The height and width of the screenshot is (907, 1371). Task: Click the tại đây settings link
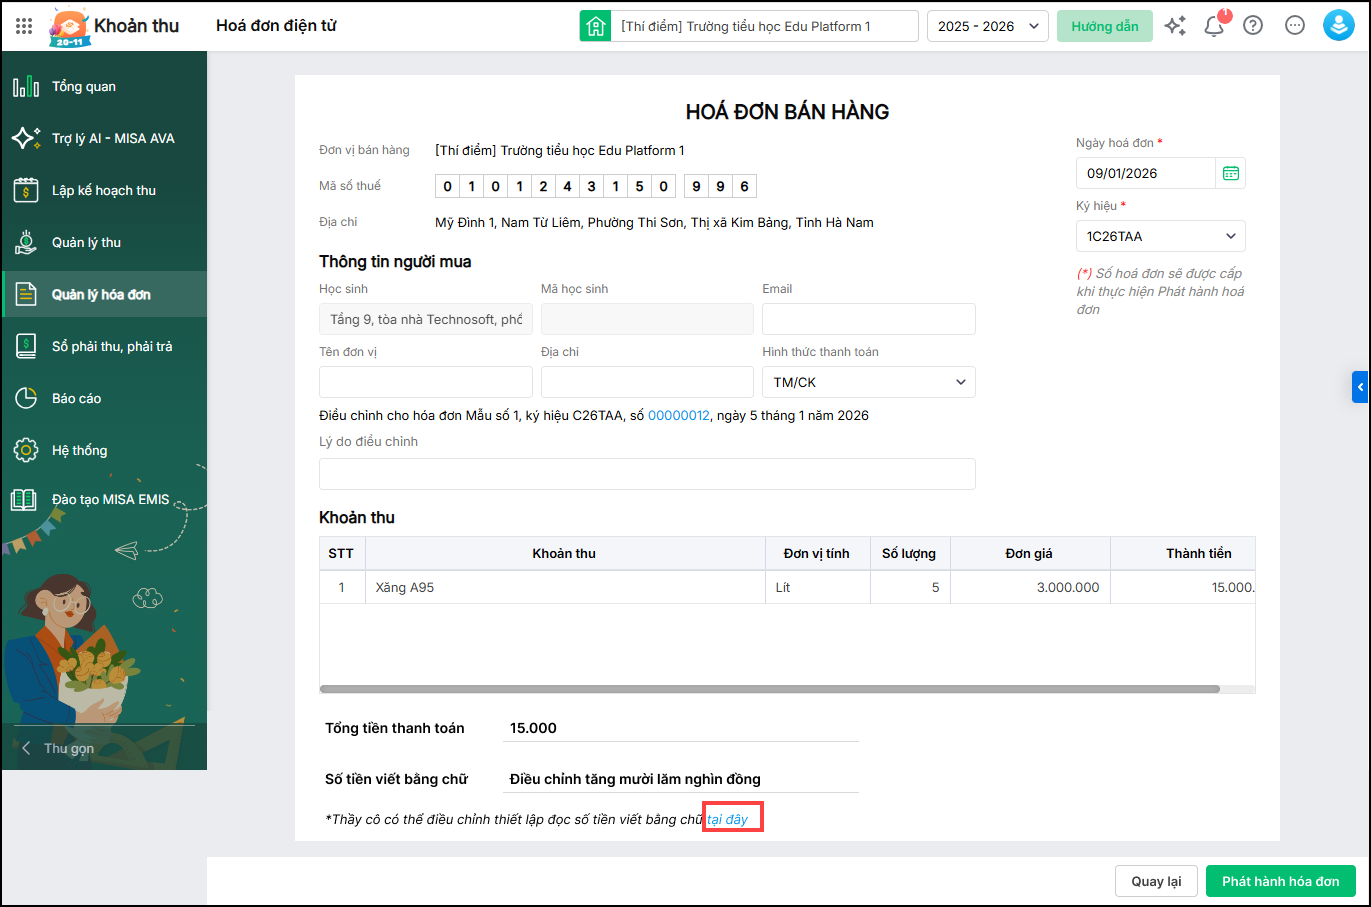pos(728,819)
